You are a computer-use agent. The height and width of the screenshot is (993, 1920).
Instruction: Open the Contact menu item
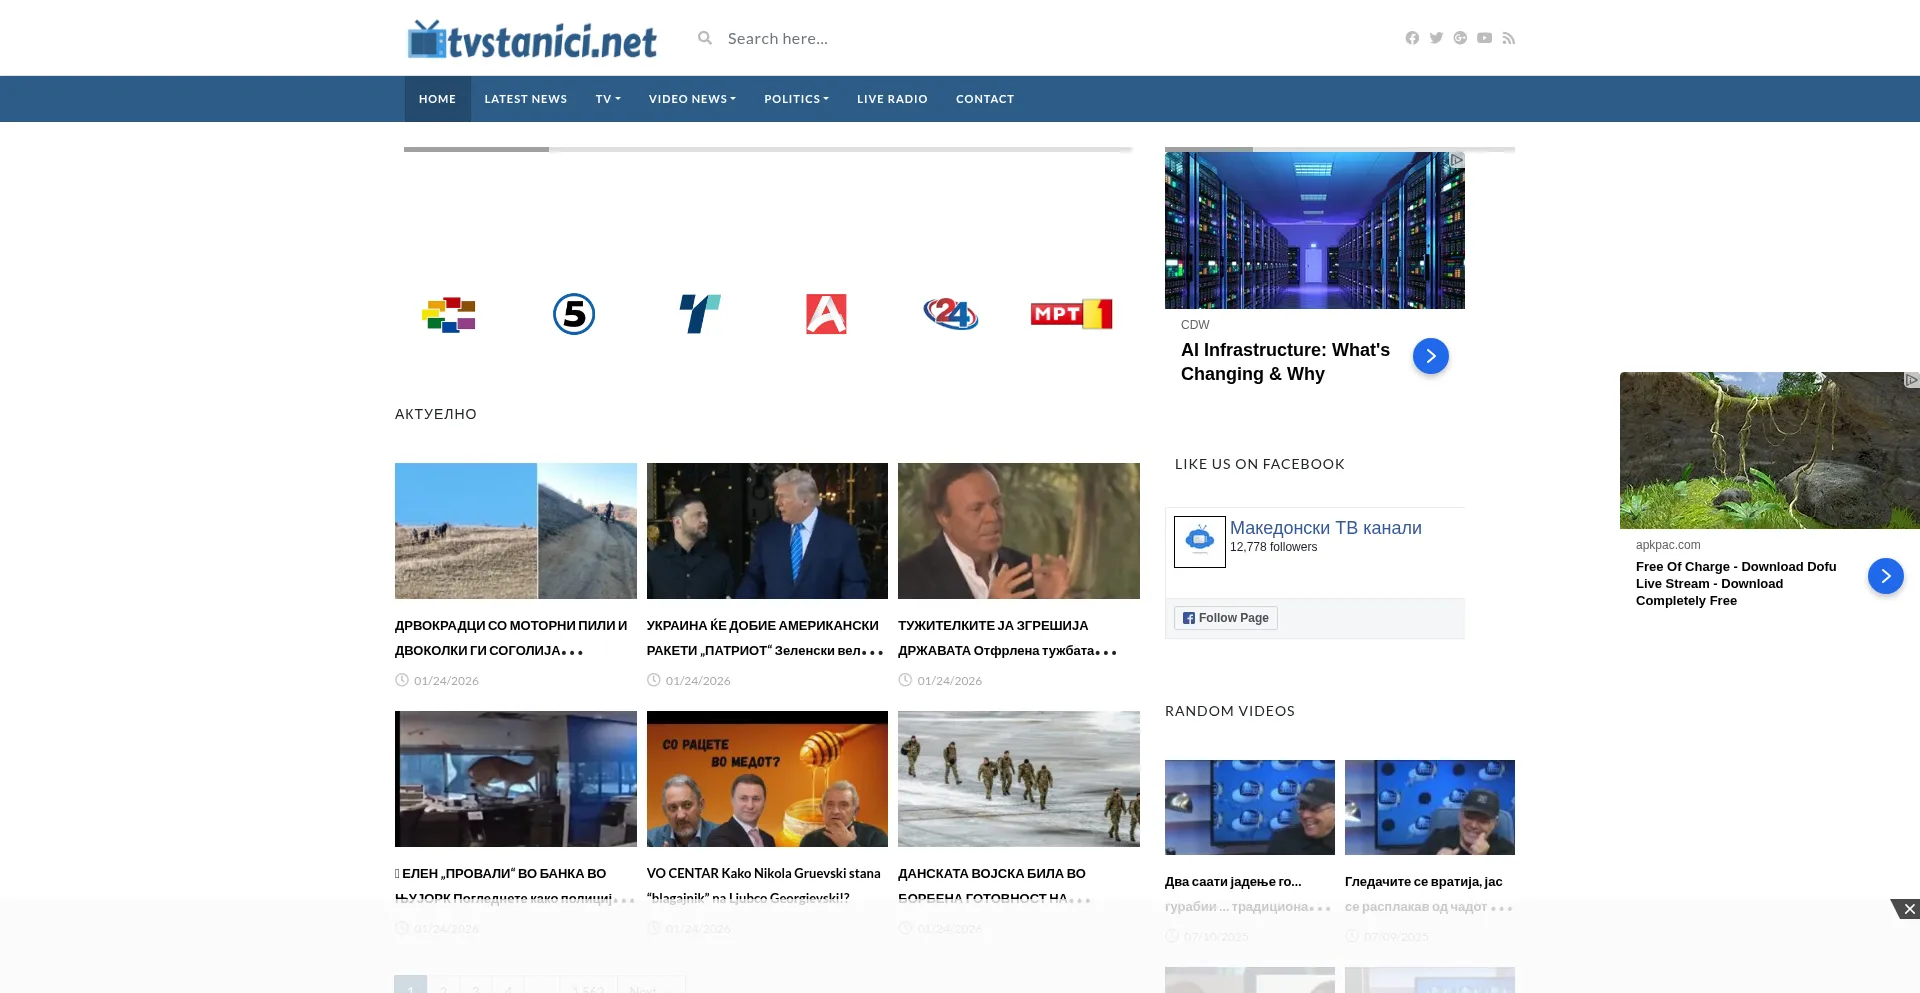tap(985, 99)
